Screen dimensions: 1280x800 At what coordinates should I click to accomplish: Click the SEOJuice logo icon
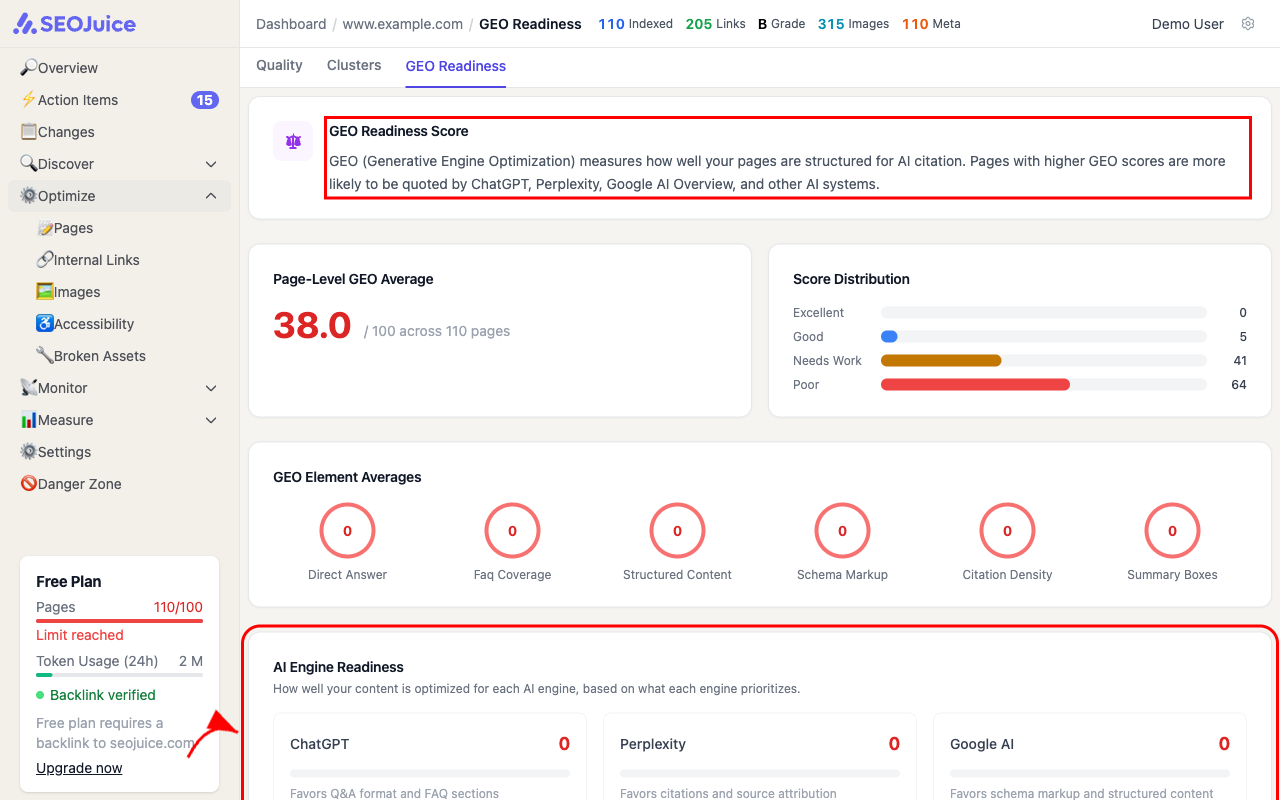pos(25,24)
